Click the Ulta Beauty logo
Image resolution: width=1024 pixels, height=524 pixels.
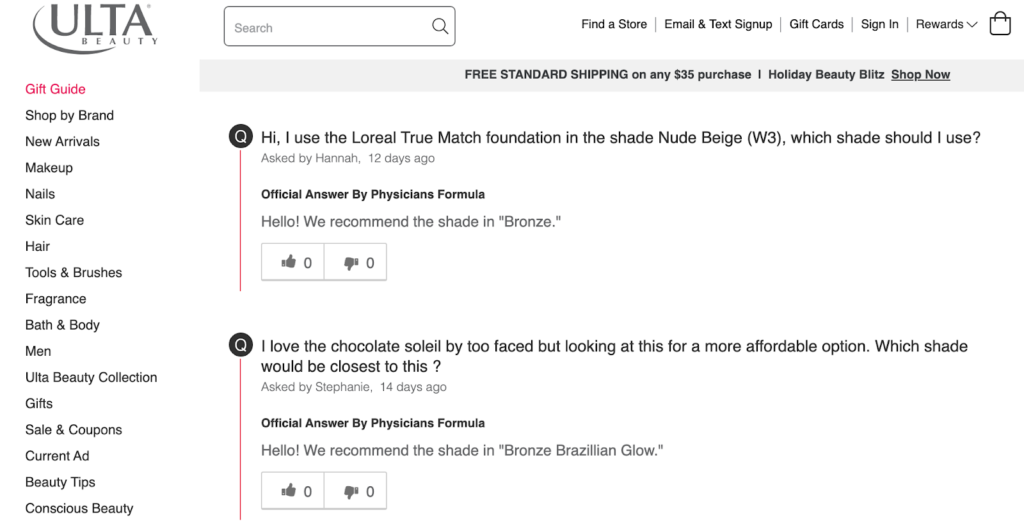pos(95,26)
